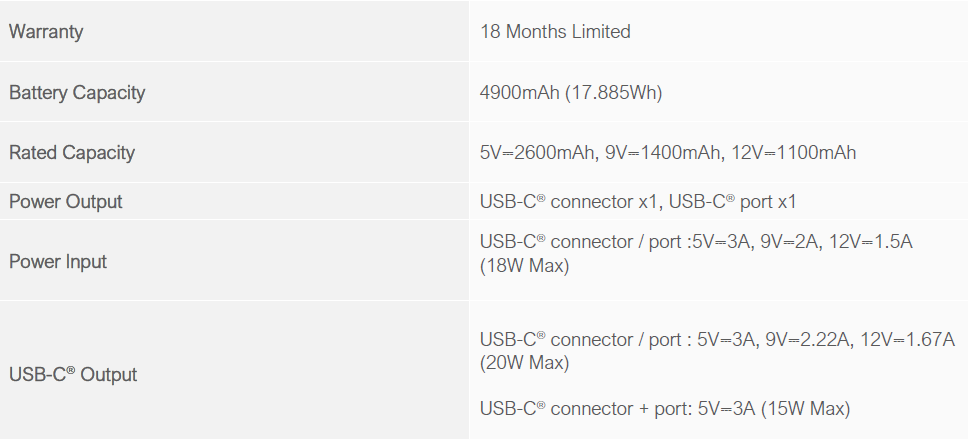Select the connector + port 15W Max line
The height and width of the screenshot is (439, 968).
(665, 408)
